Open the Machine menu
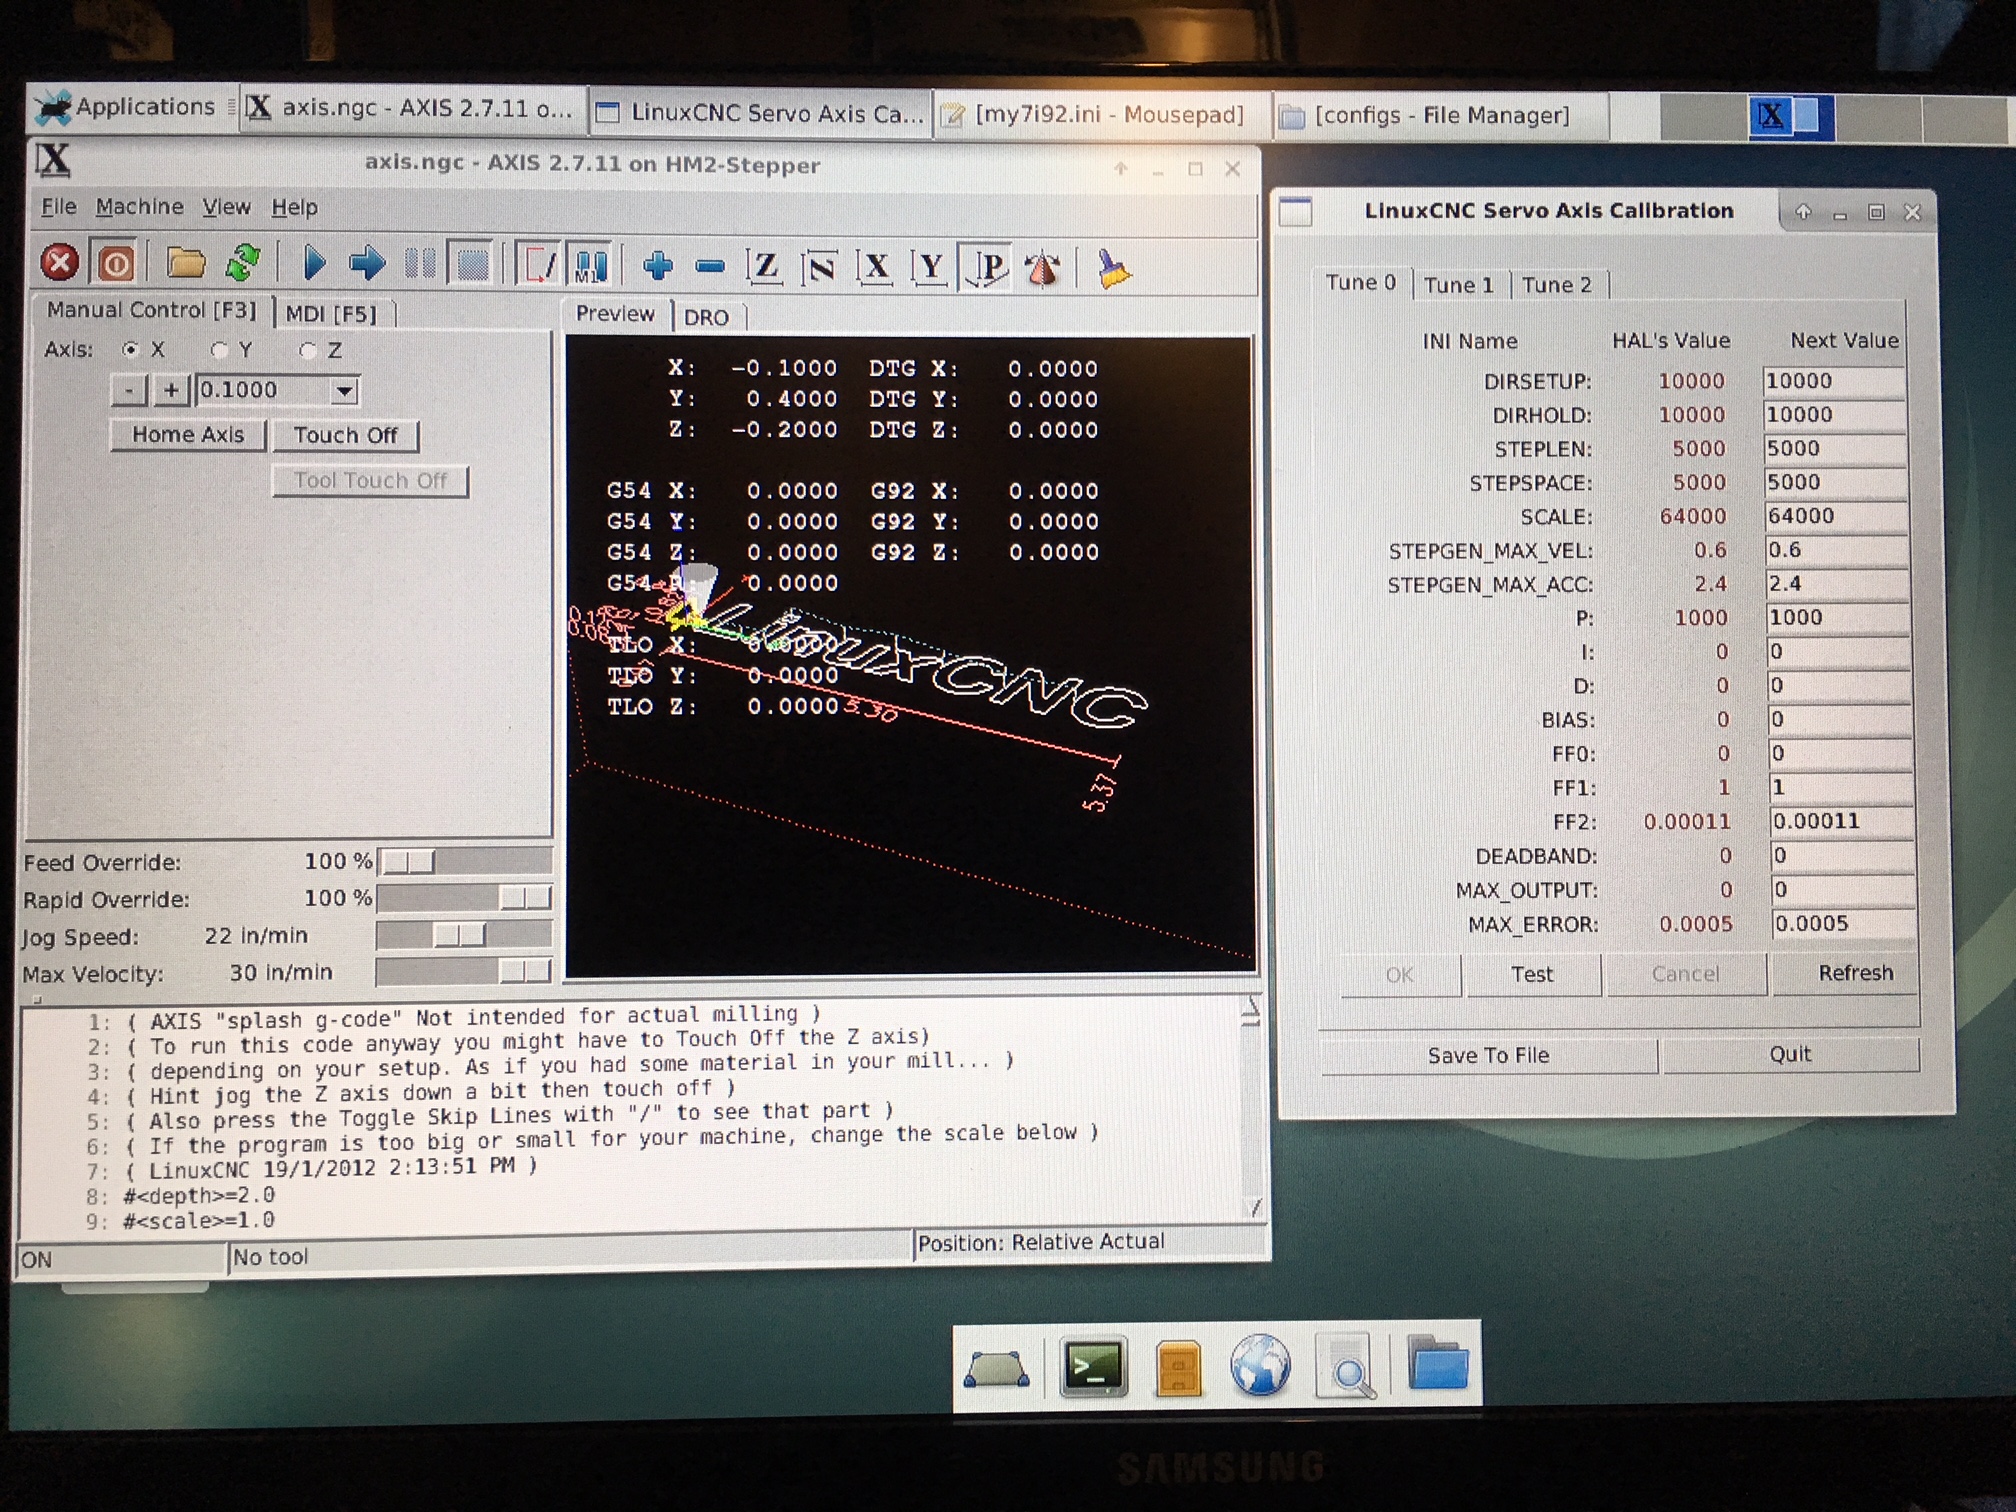The height and width of the screenshot is (1512, 2016). (x=140, y=207)
